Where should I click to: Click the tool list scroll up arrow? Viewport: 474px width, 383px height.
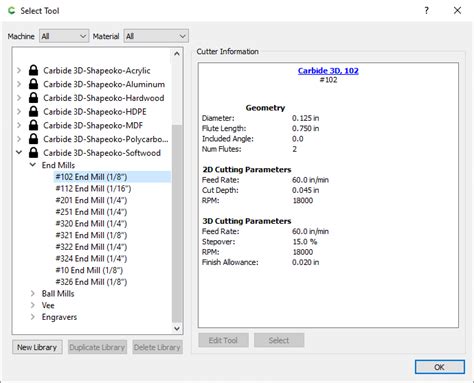[177, 54]
